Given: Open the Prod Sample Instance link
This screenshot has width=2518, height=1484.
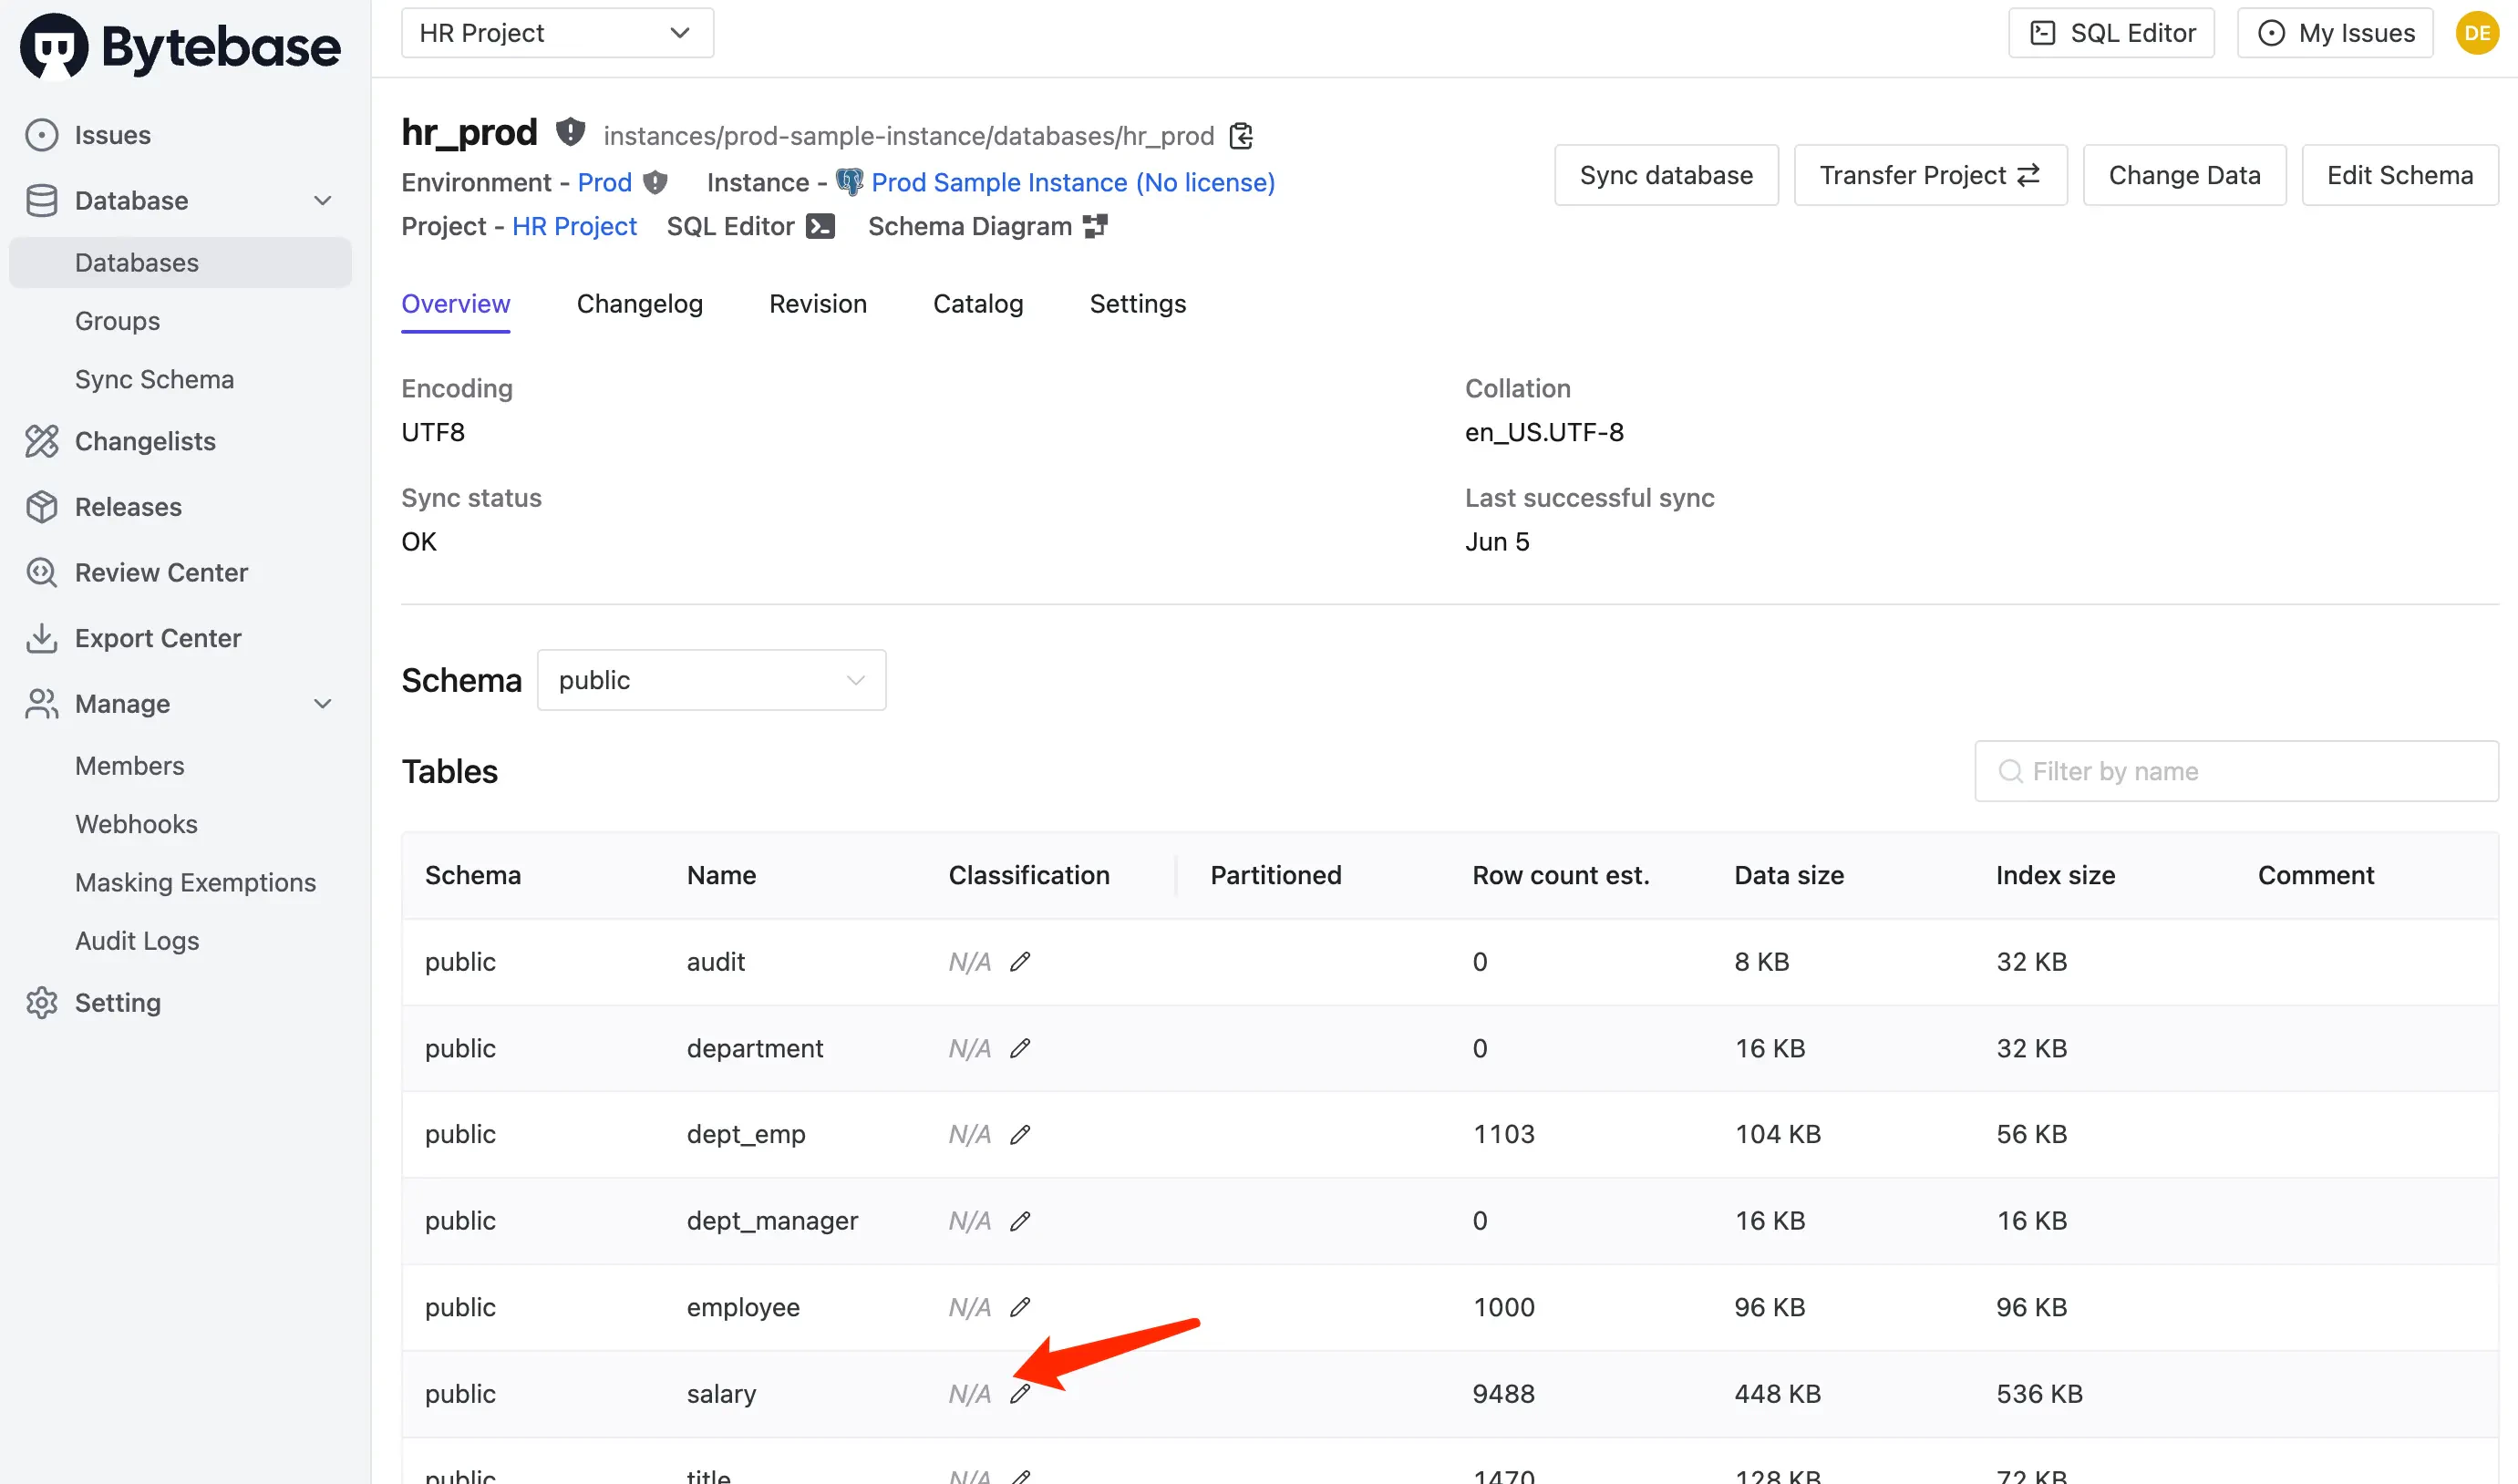Looking at the screenshot, I should (x=1072, y=182).
